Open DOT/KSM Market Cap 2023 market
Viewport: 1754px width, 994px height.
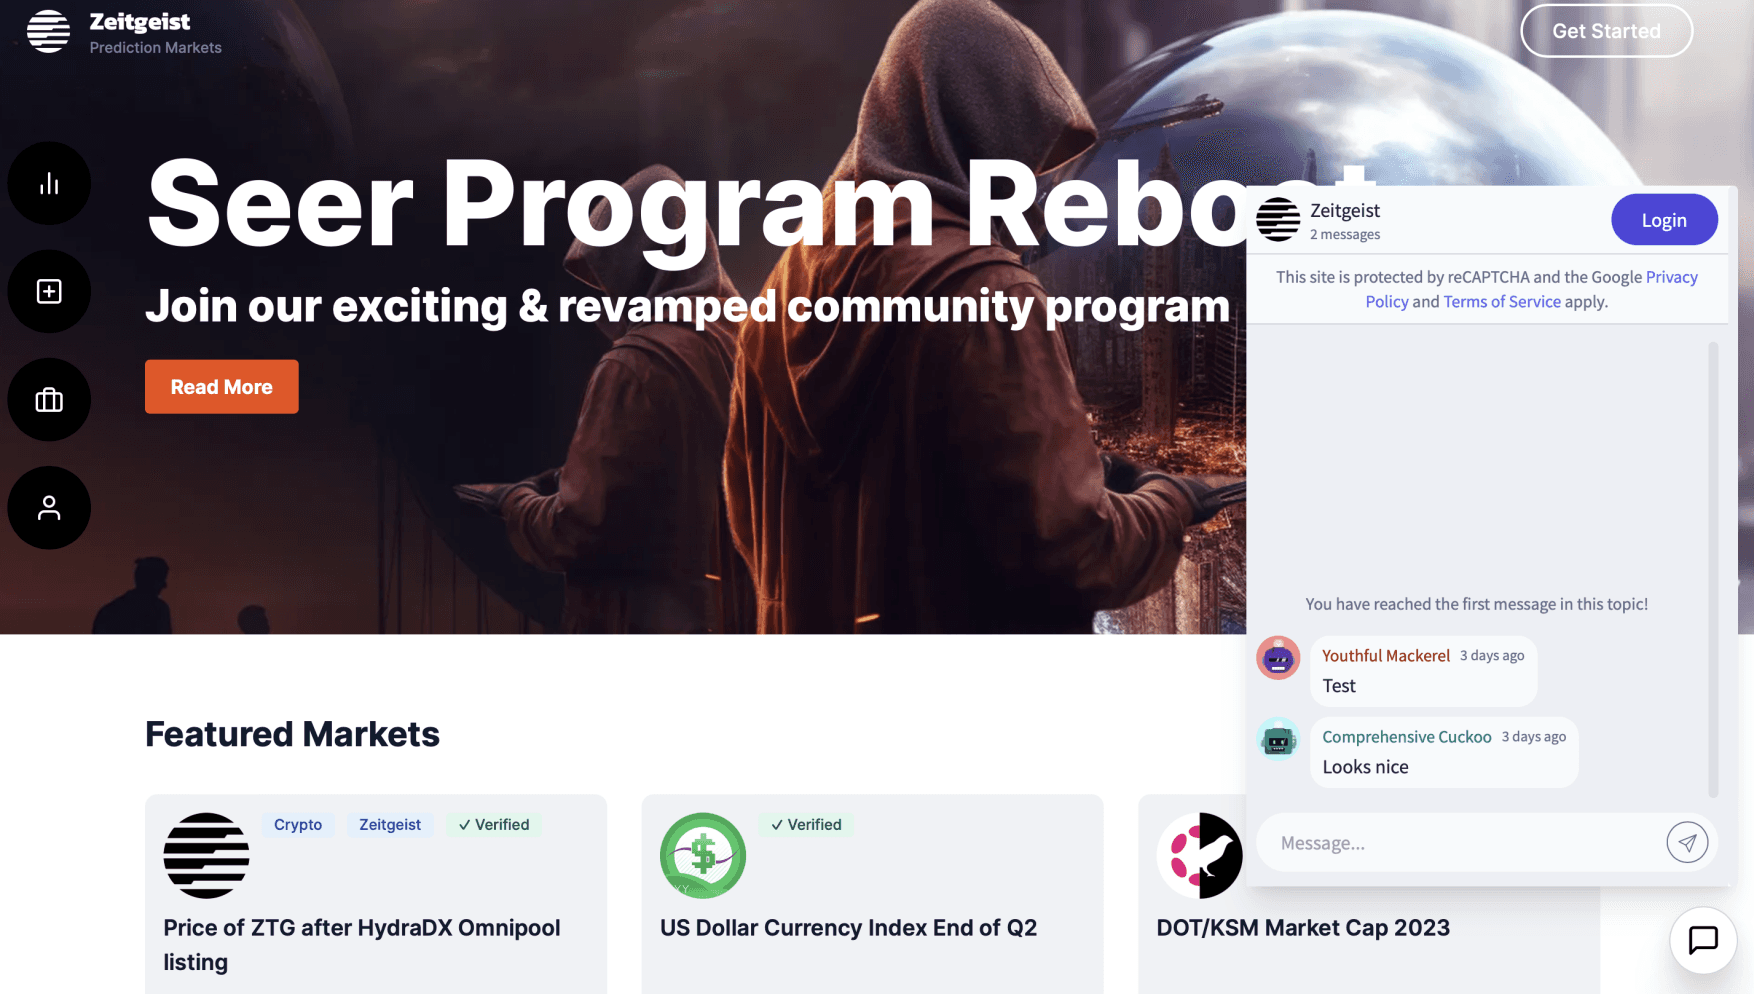[1303, 928]
